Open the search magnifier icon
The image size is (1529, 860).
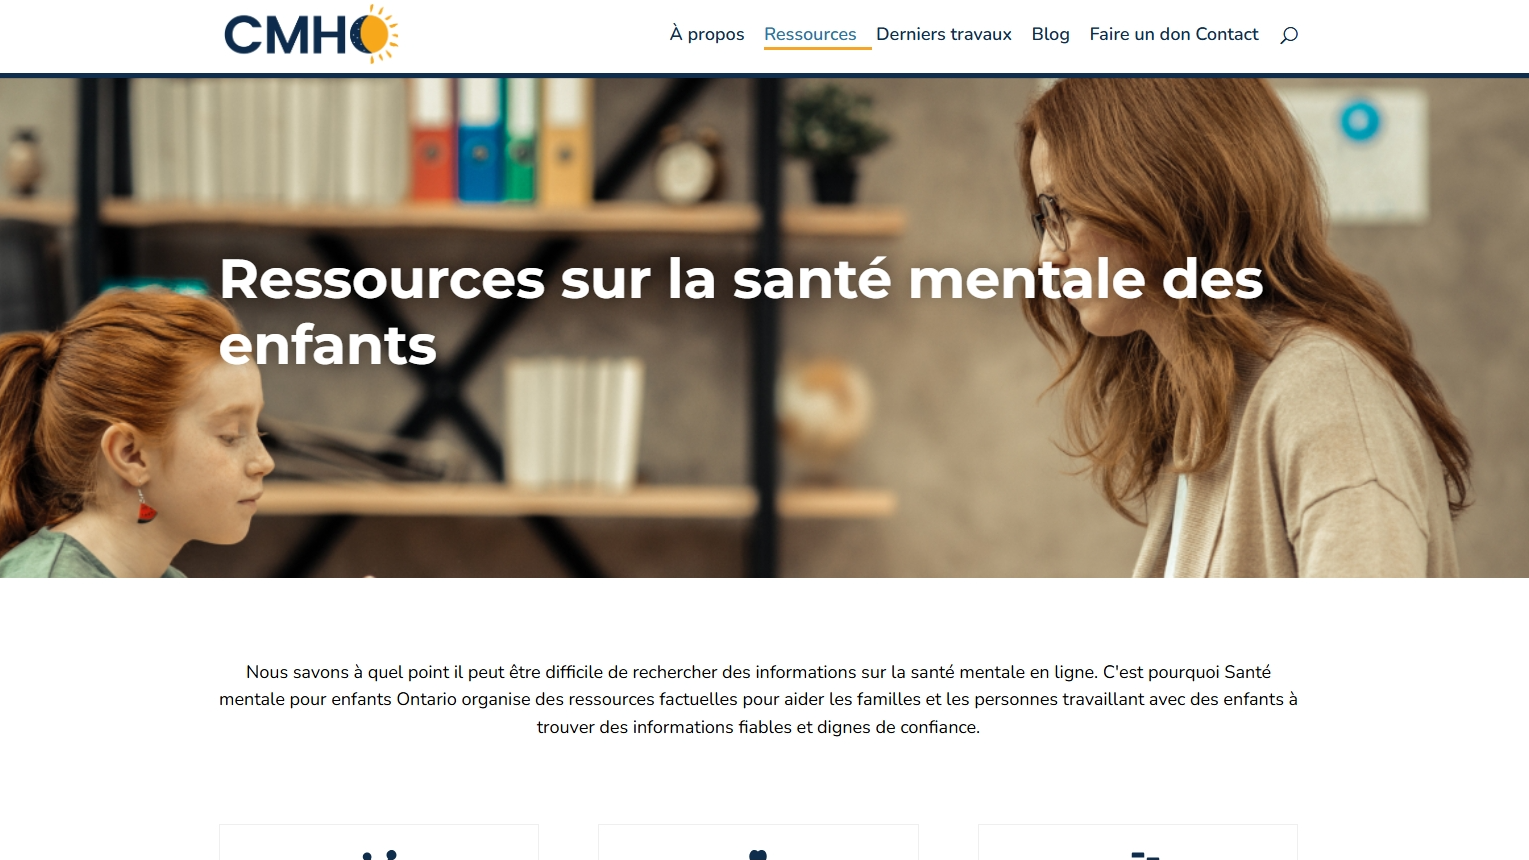click(x=1289, y=35)
